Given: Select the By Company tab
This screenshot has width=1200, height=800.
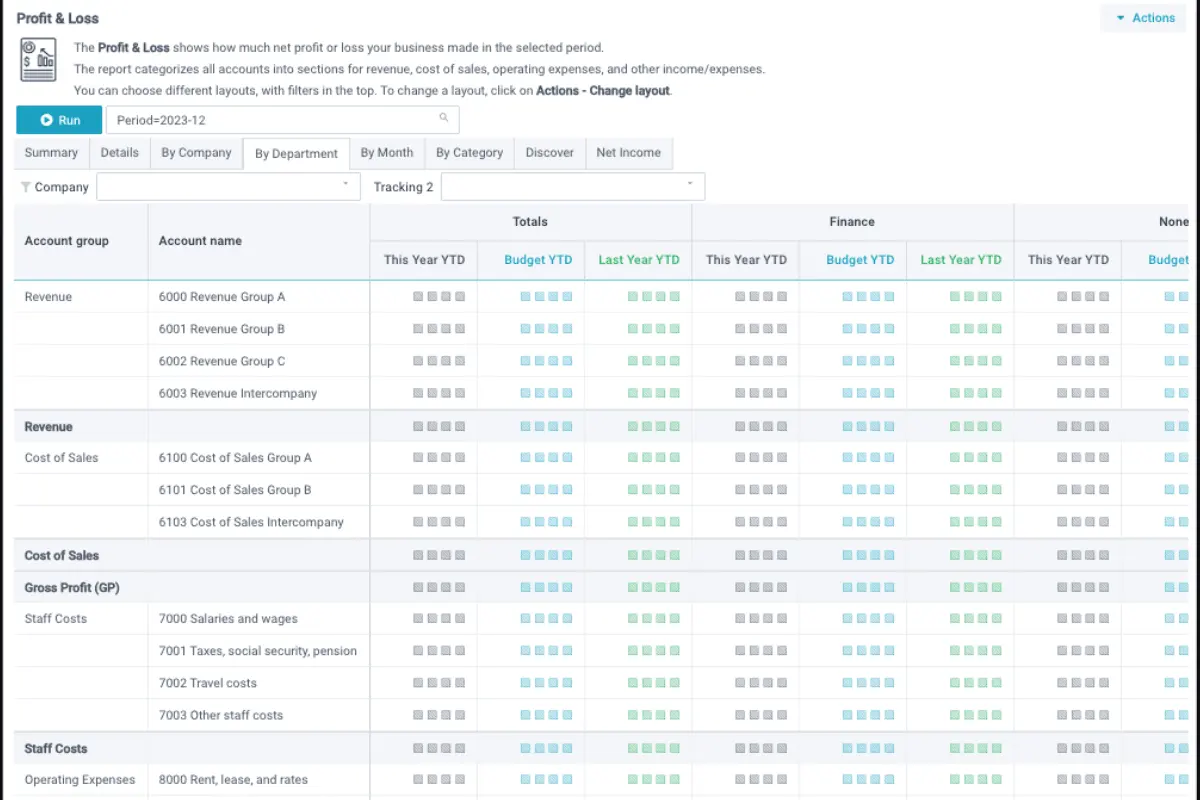Looking at the screenshot, I should (x=196, y=153).
